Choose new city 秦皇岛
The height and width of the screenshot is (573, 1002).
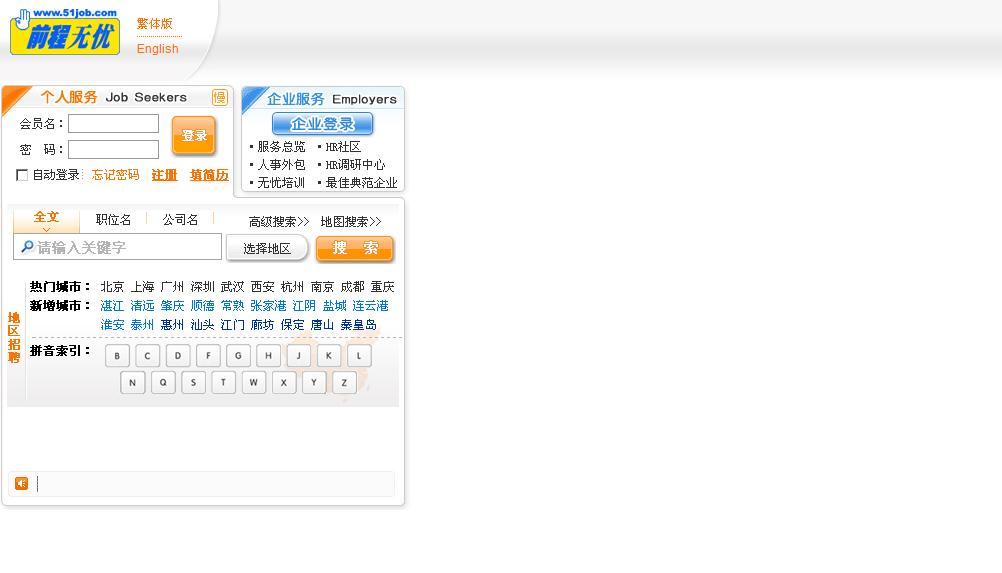(358, 325)
